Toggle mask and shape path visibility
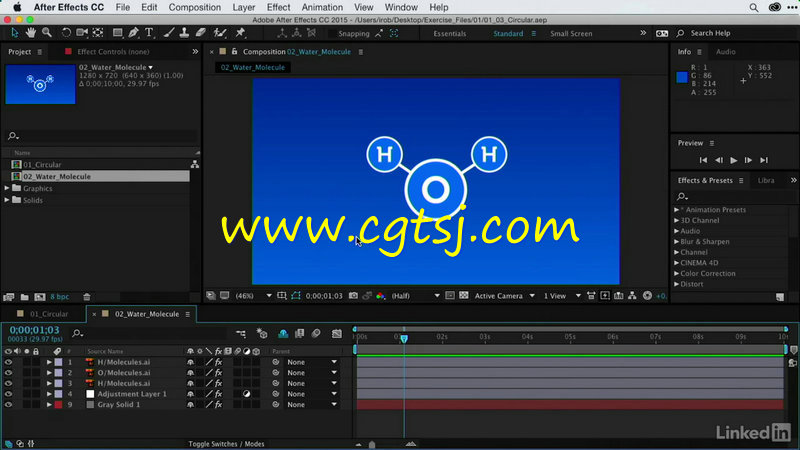 pyautogui.click(x=296, y=296)
